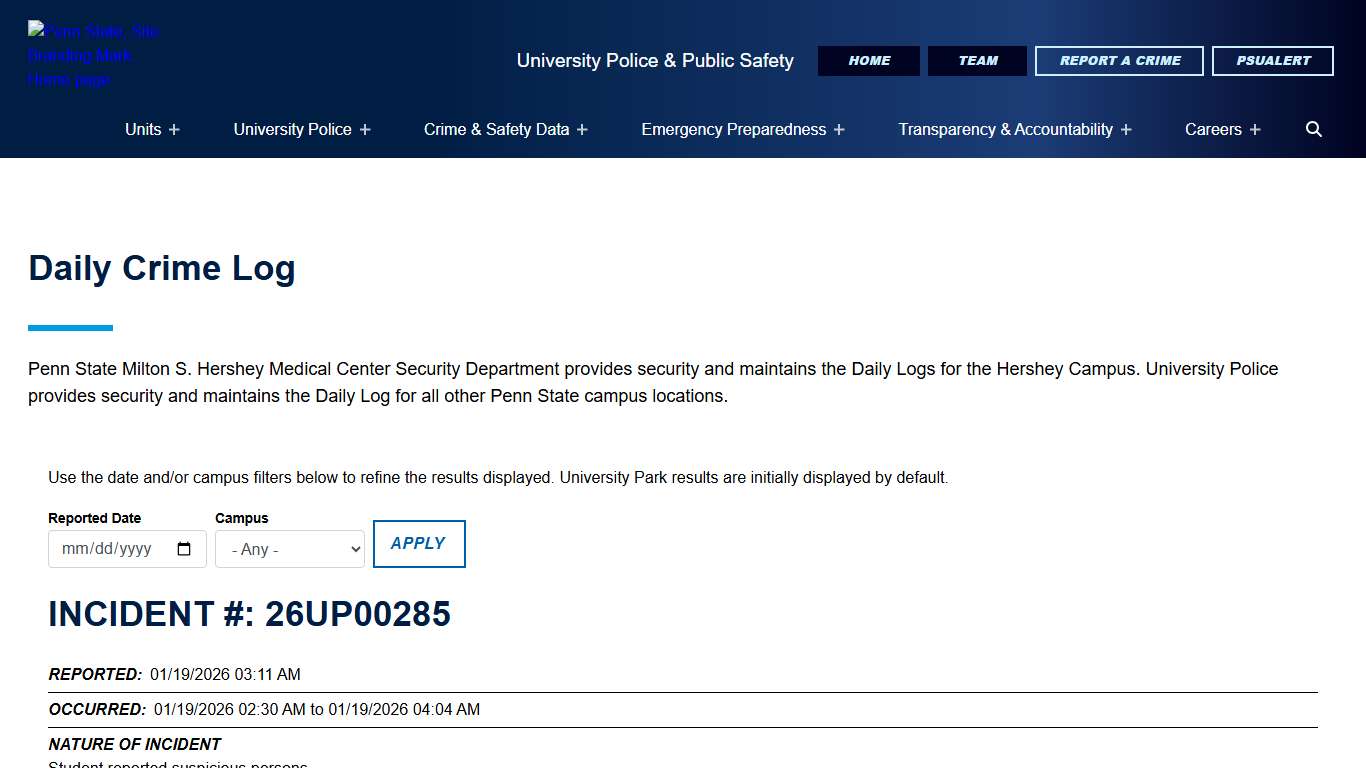The height and width of the screenshot is (768, 1366).
Task: Open the search icon in the navigation bar
Action: 1313,129
